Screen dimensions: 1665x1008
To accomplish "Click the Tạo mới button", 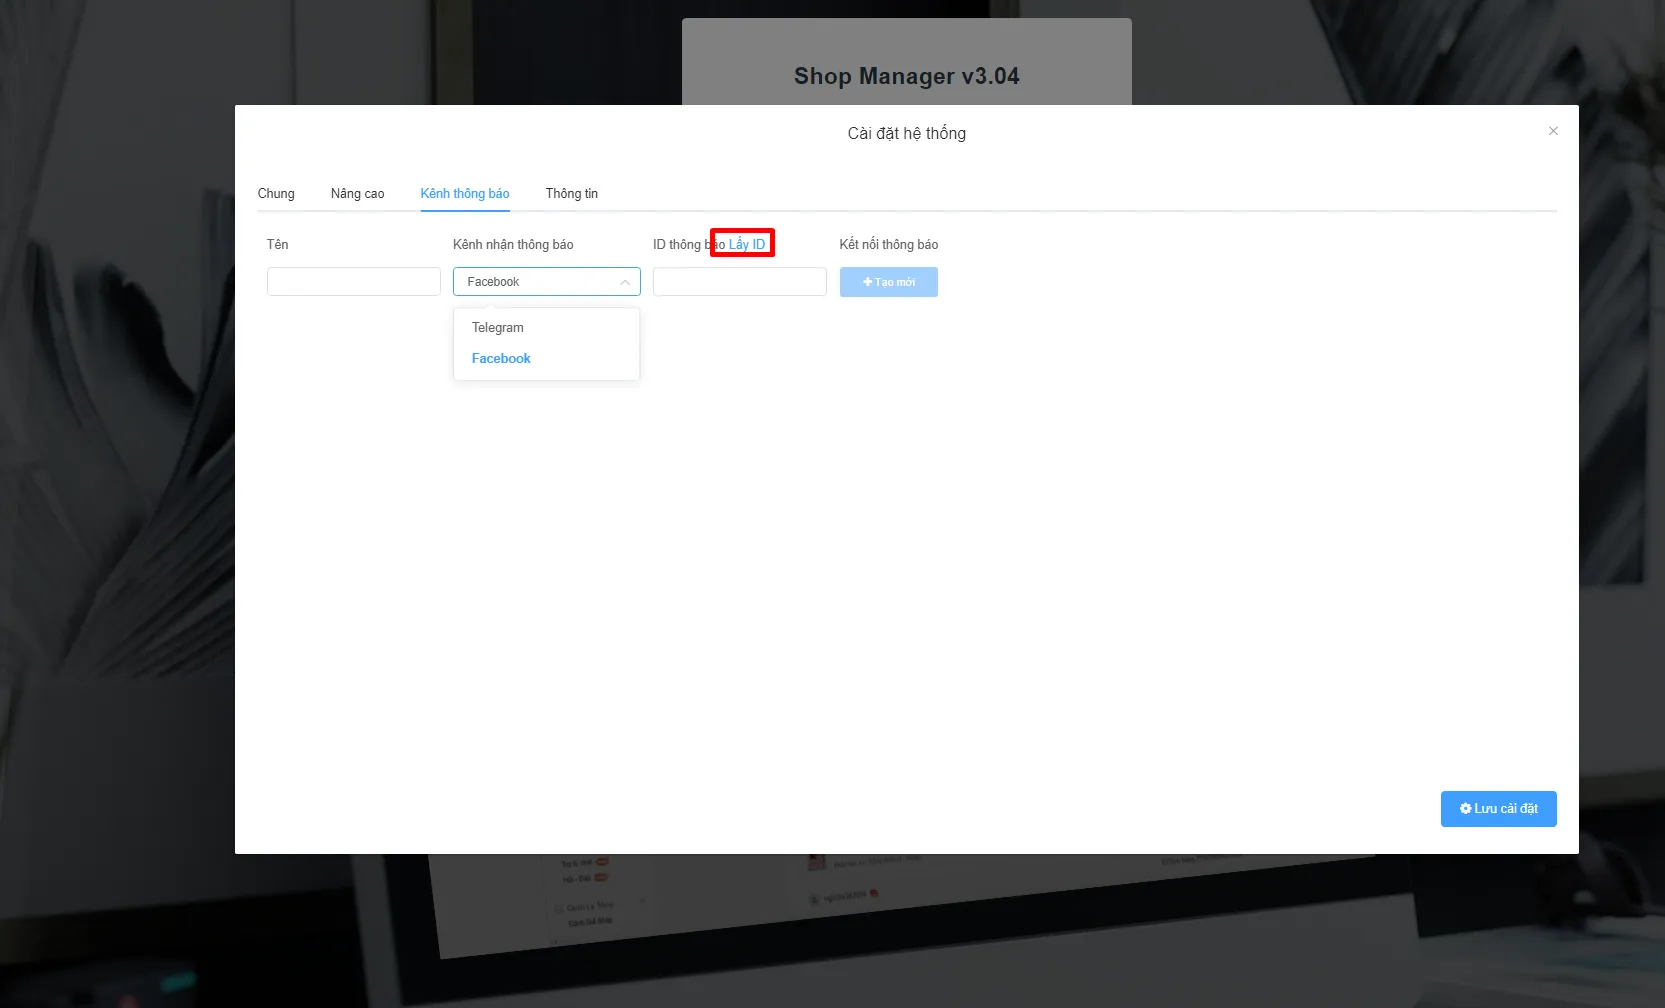I will click(889, 282).
